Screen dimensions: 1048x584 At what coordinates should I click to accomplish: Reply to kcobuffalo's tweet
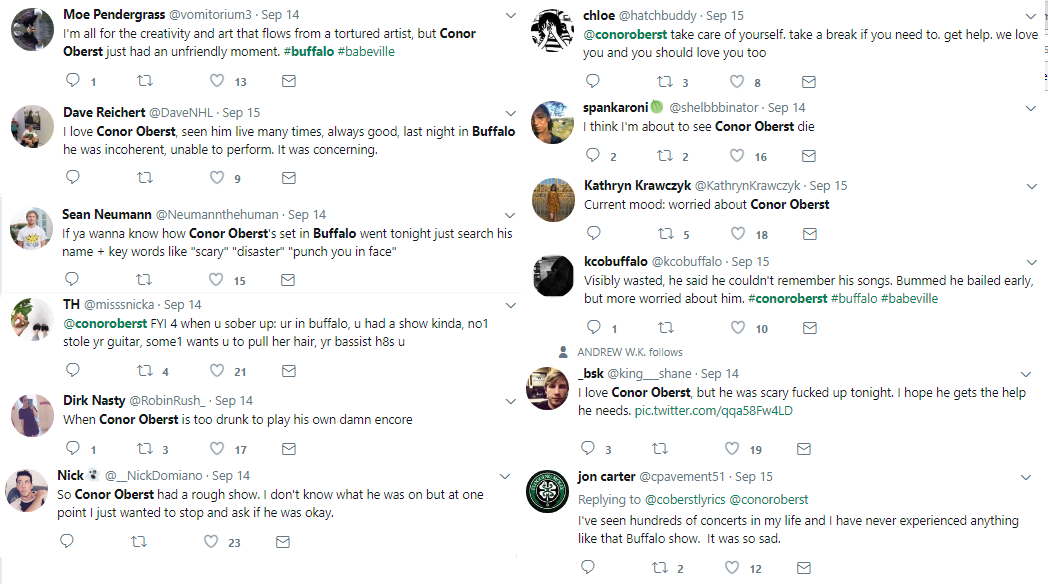click(x=592, y=328)
